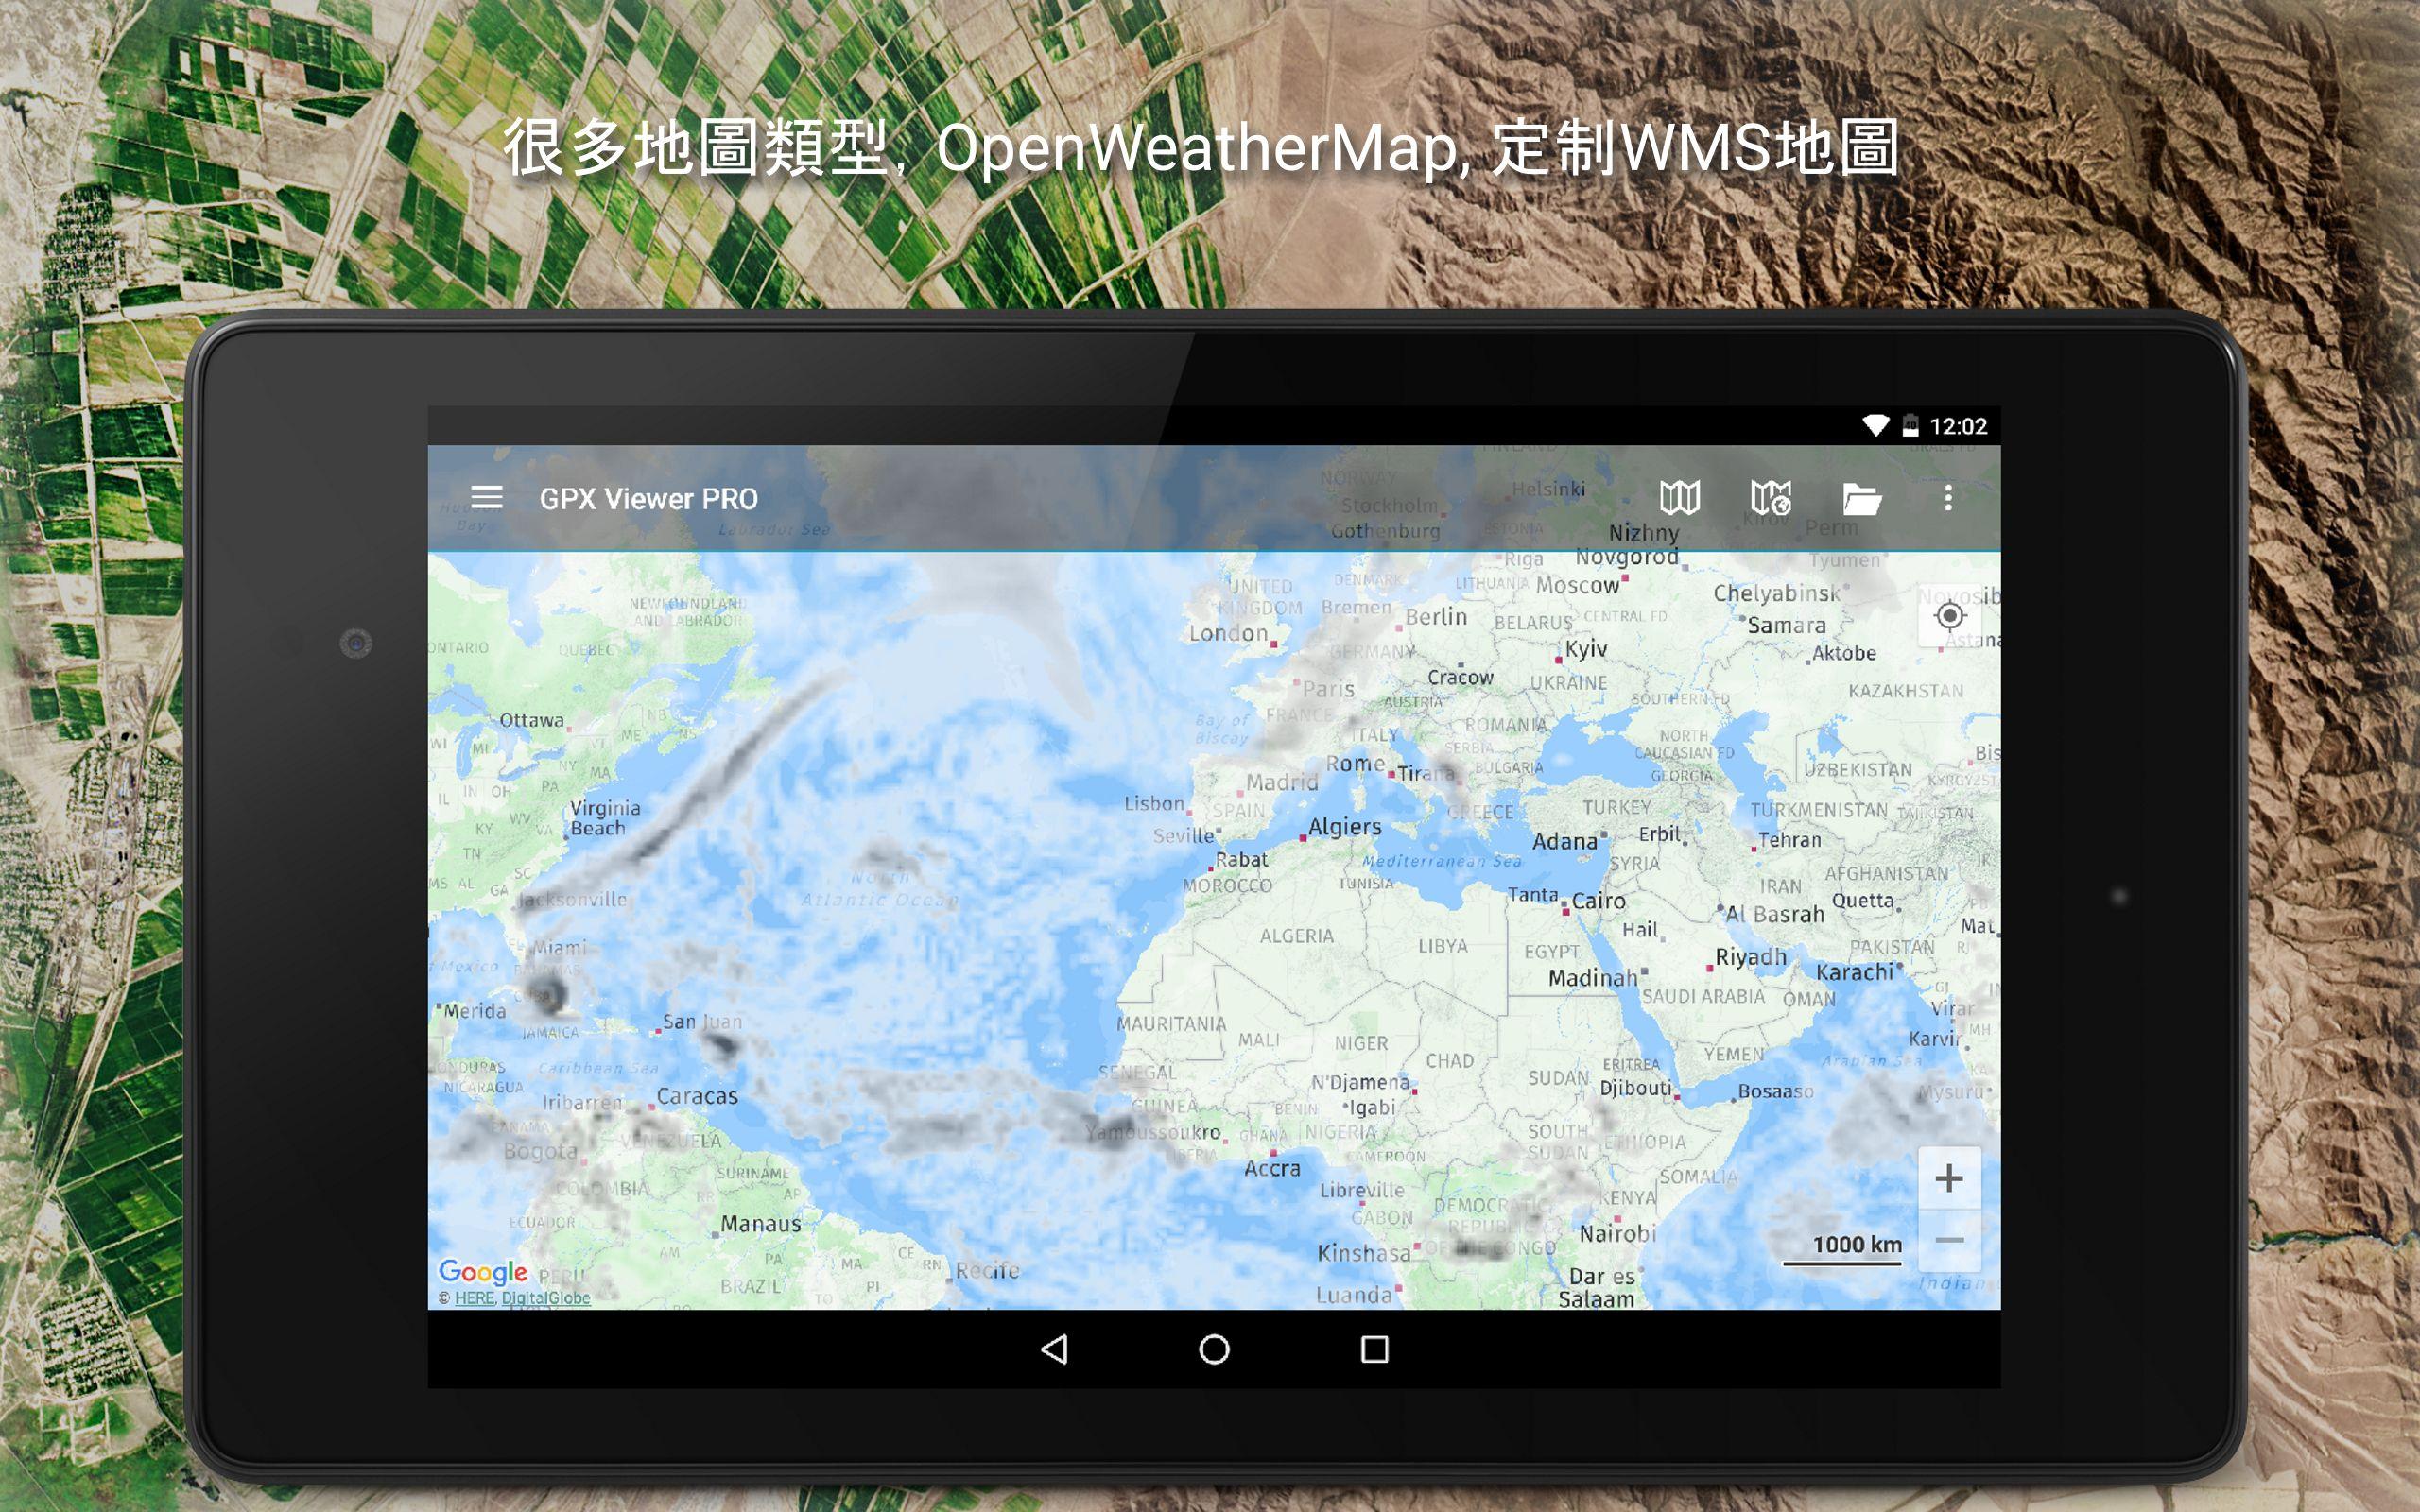Tap the Android back navigation button

point(1054,1349)
